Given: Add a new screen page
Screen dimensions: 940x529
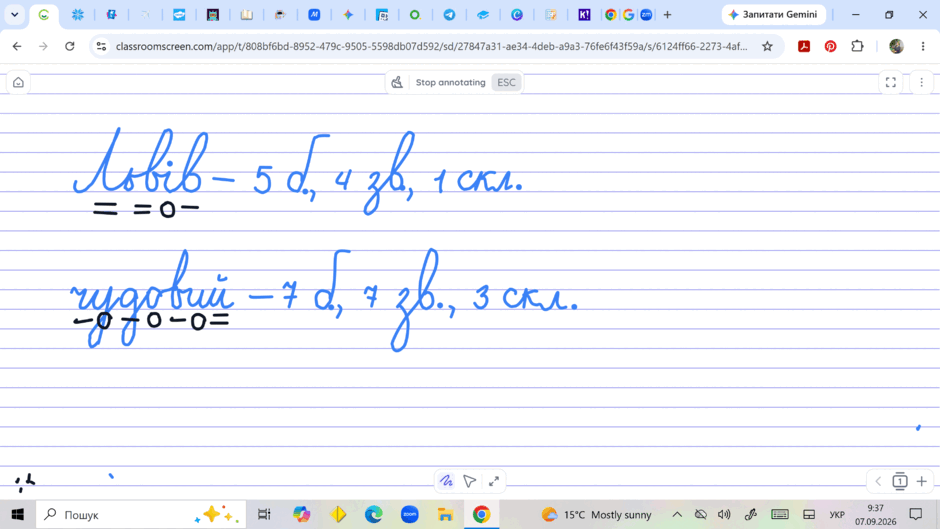Looking at the screenshot, I should 921,481.
